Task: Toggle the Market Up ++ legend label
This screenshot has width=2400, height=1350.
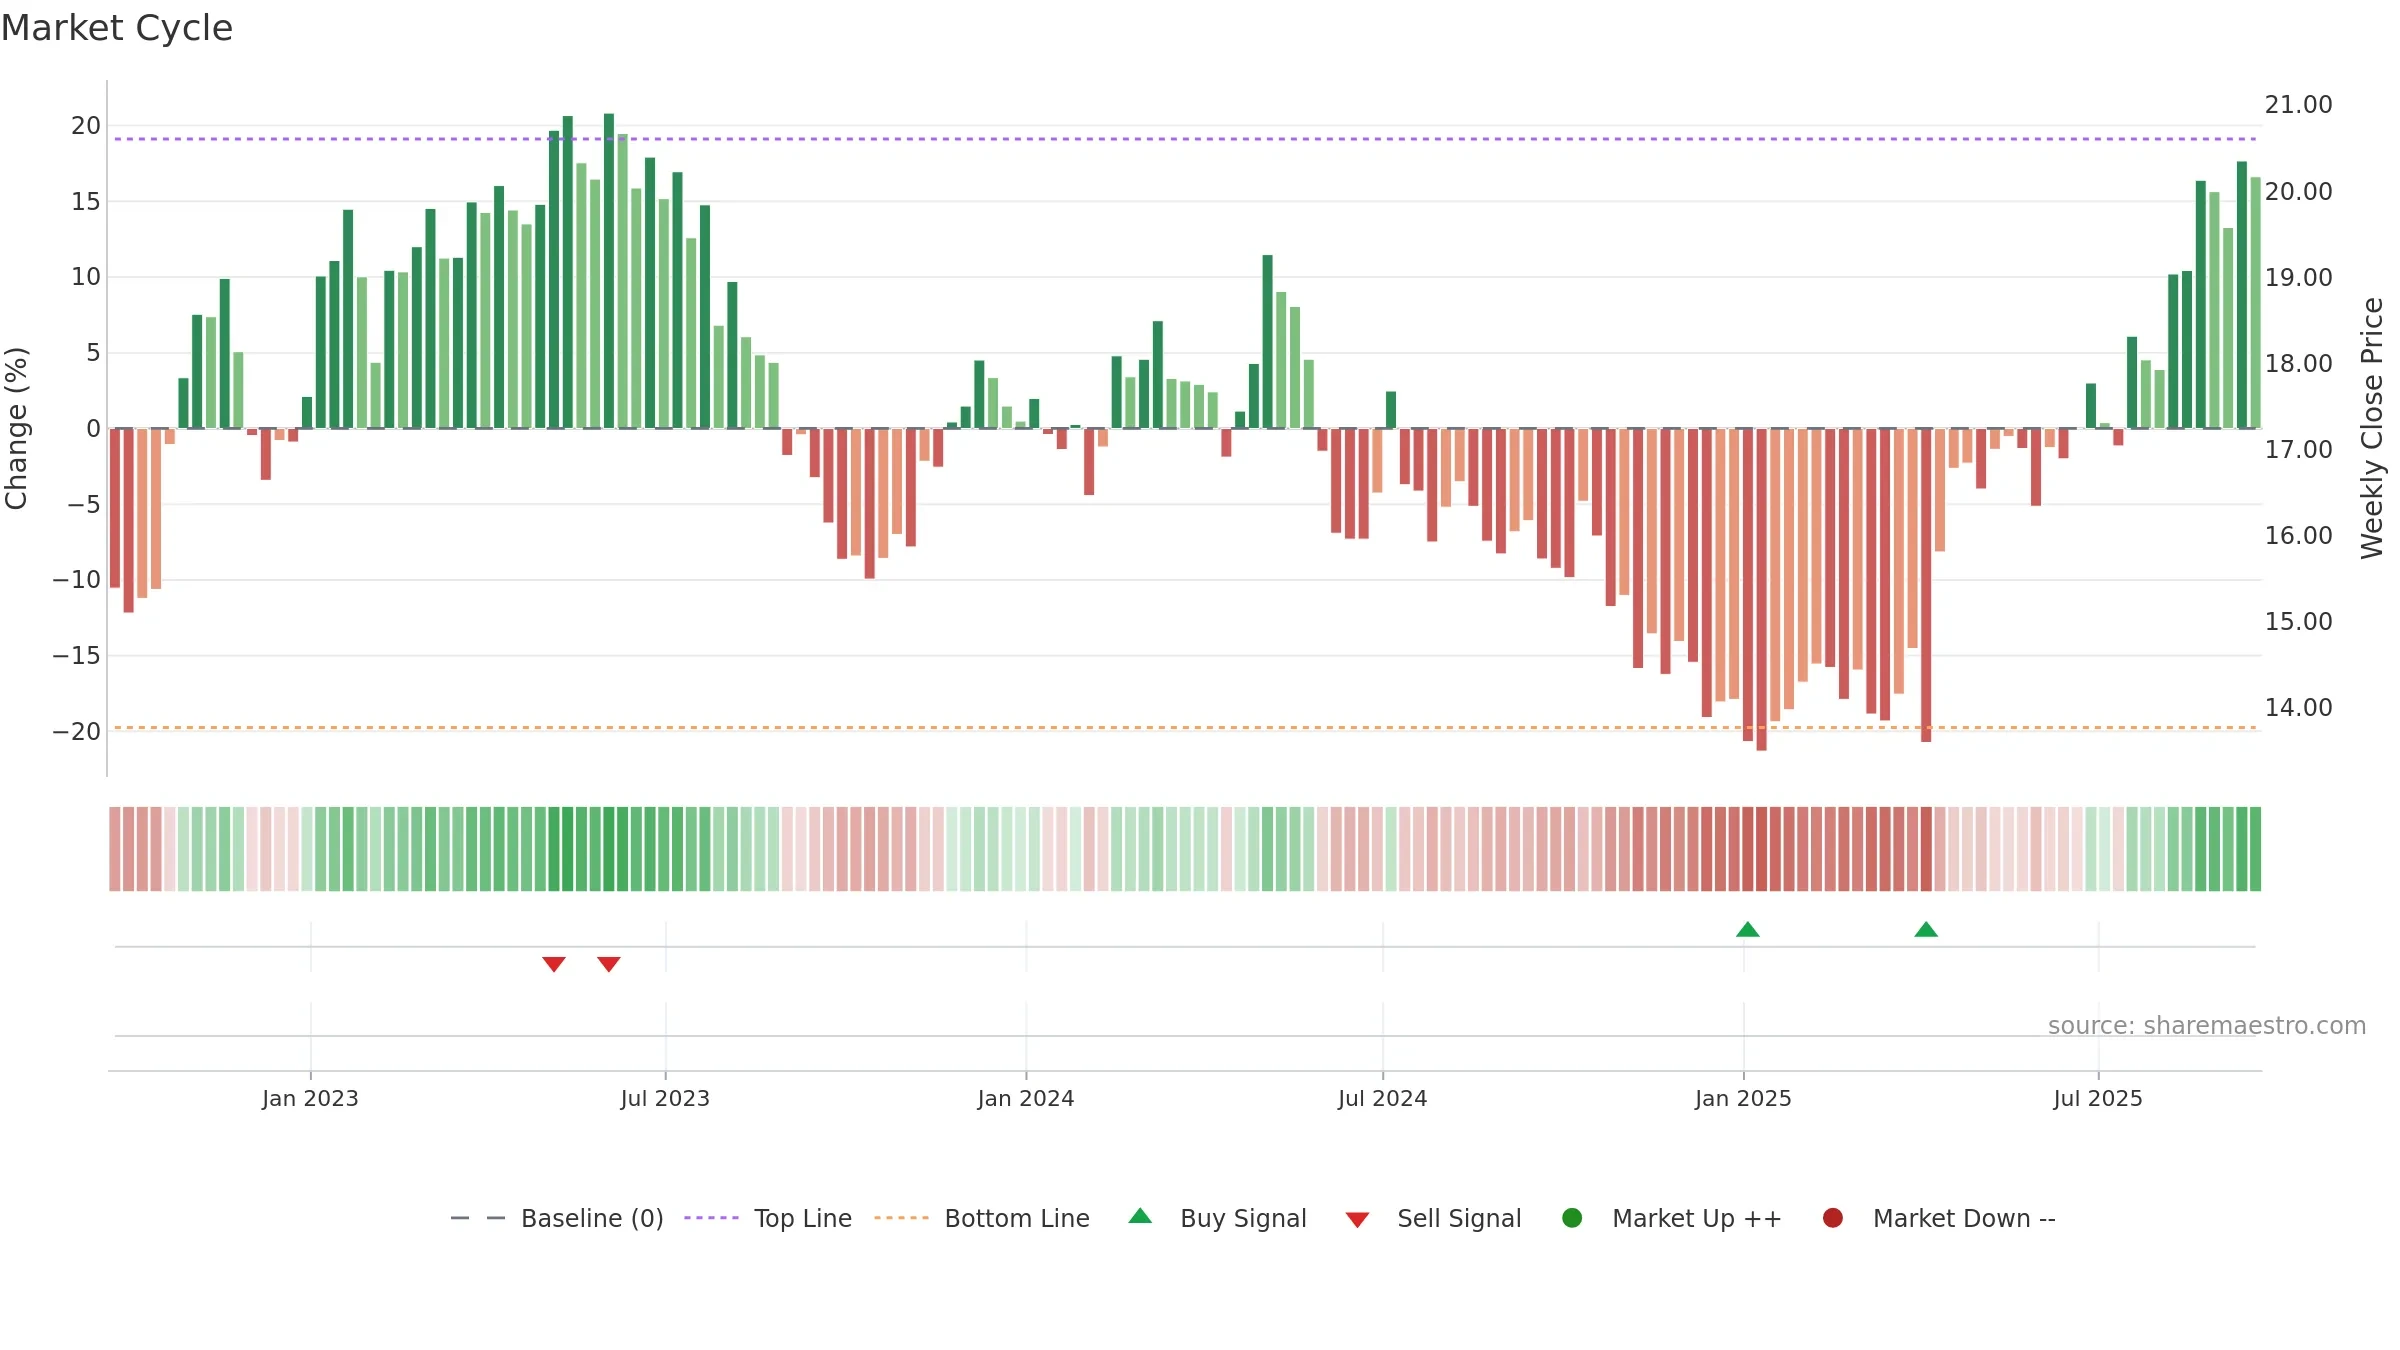Action: click(x=1697, y=1219)
